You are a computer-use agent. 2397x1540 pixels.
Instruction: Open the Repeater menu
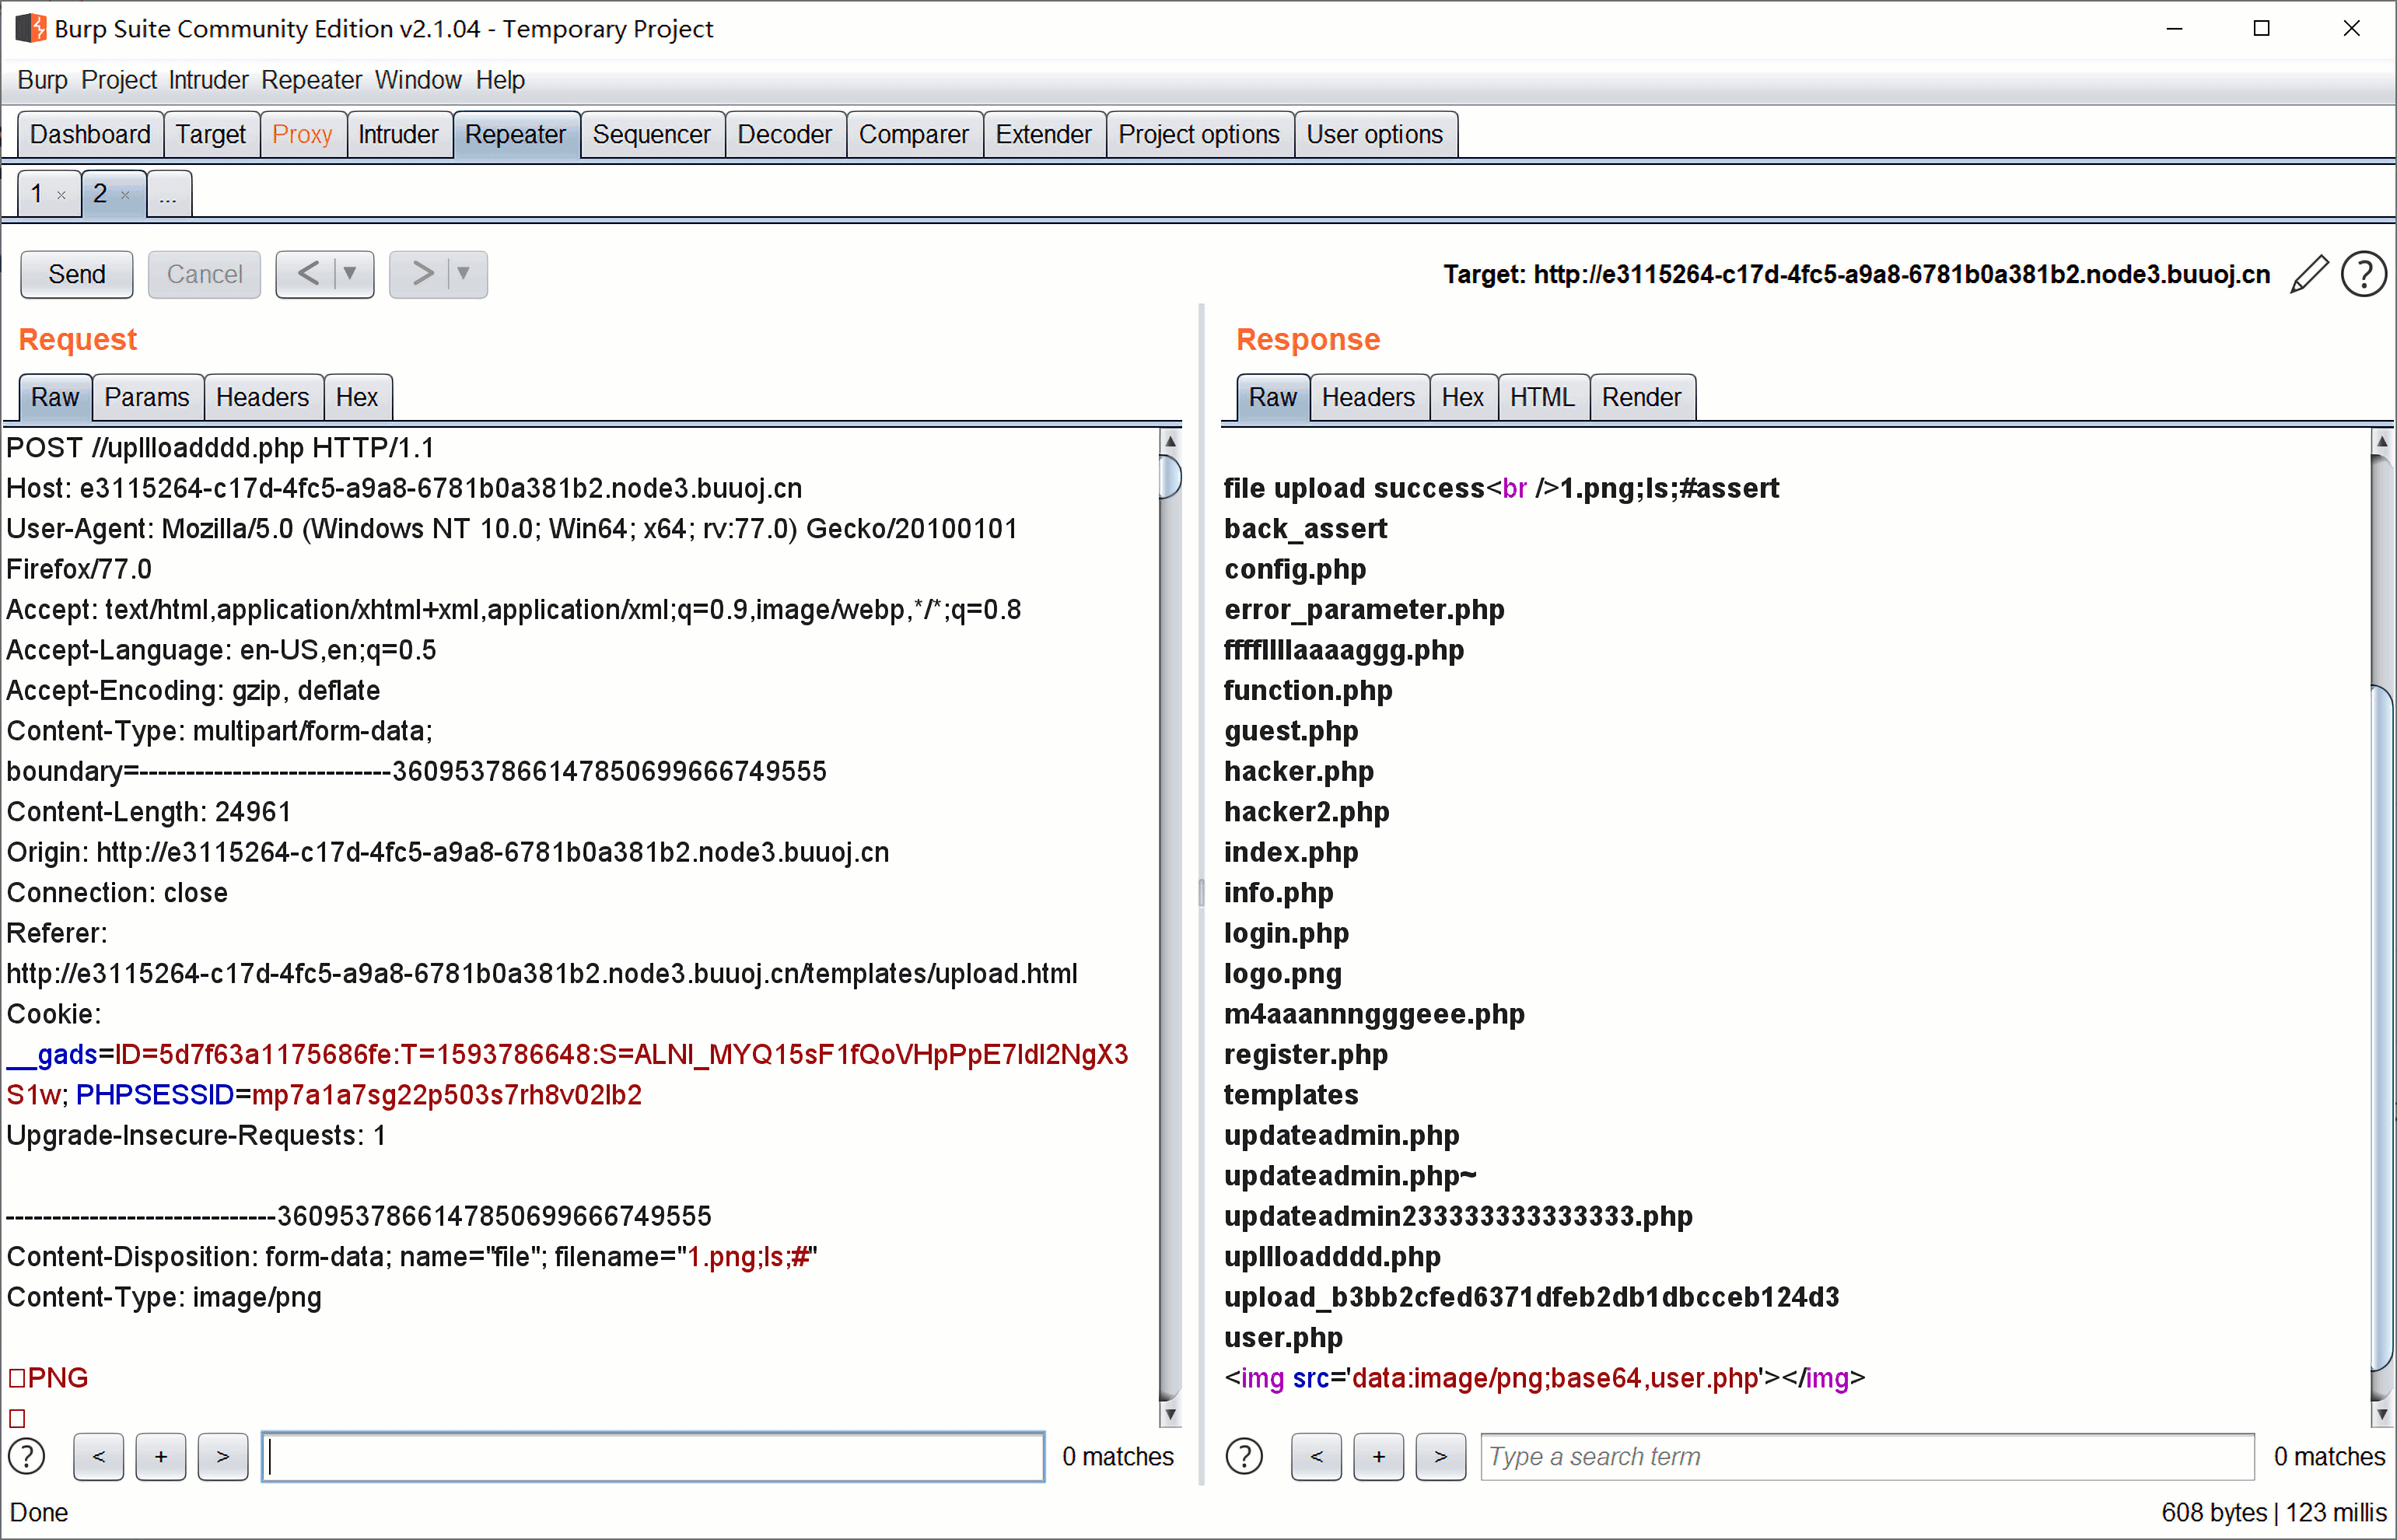coord(311,80)
